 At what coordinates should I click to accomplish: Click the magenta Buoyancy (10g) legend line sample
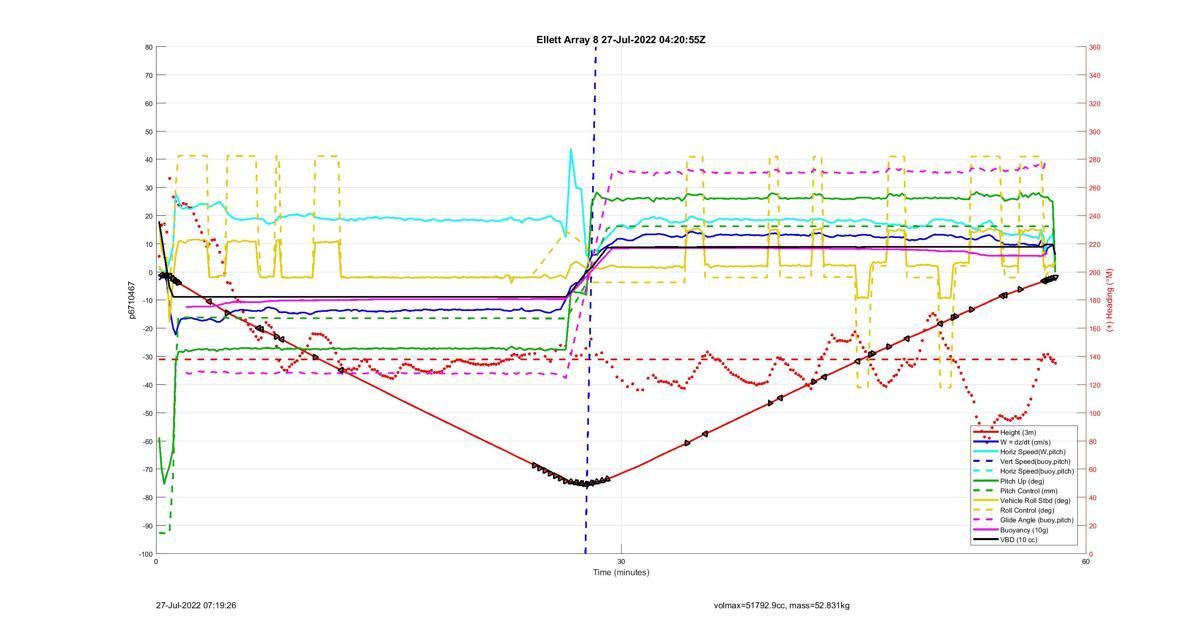(985, 530)
